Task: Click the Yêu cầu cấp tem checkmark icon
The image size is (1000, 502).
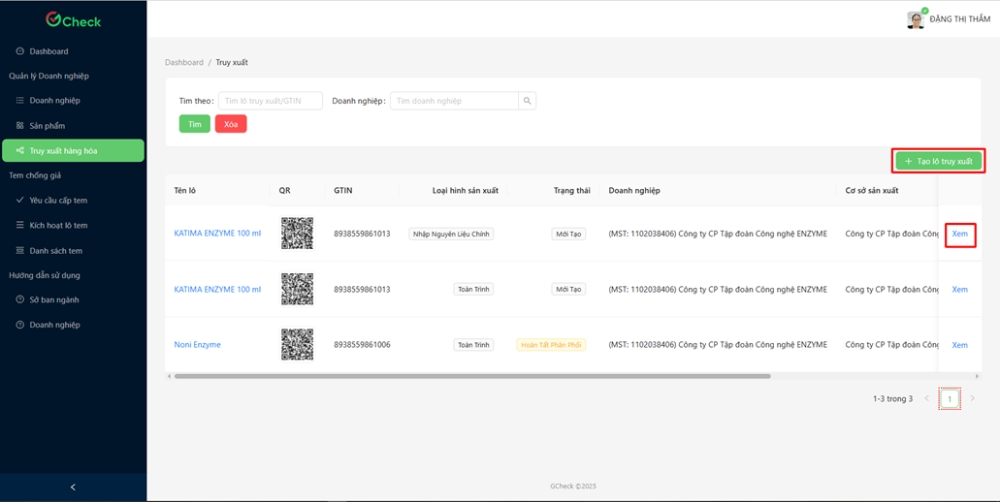Action: [20, 200]
